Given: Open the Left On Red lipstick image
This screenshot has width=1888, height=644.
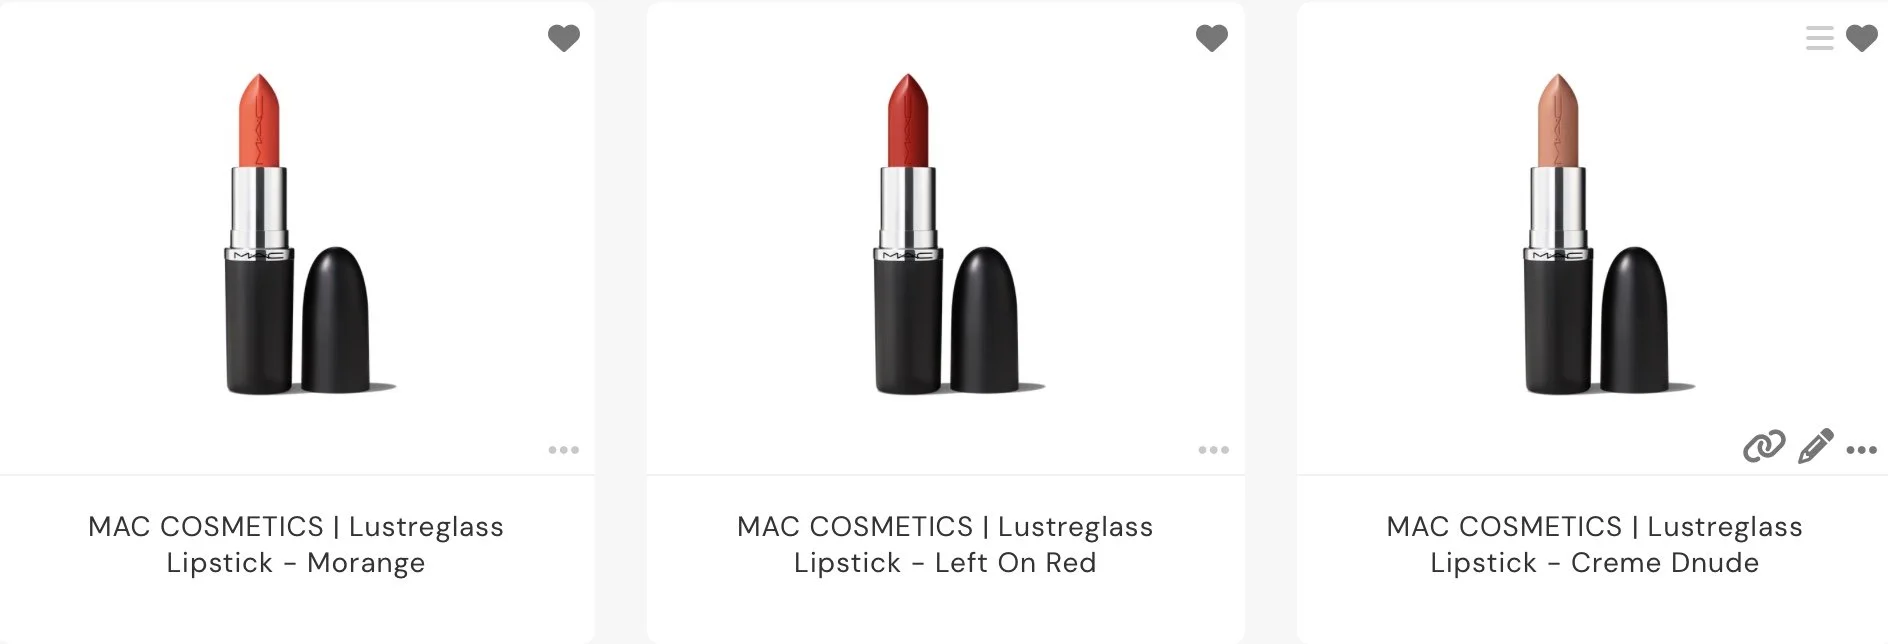Looking at the screenshot, I should pos(946,234).
